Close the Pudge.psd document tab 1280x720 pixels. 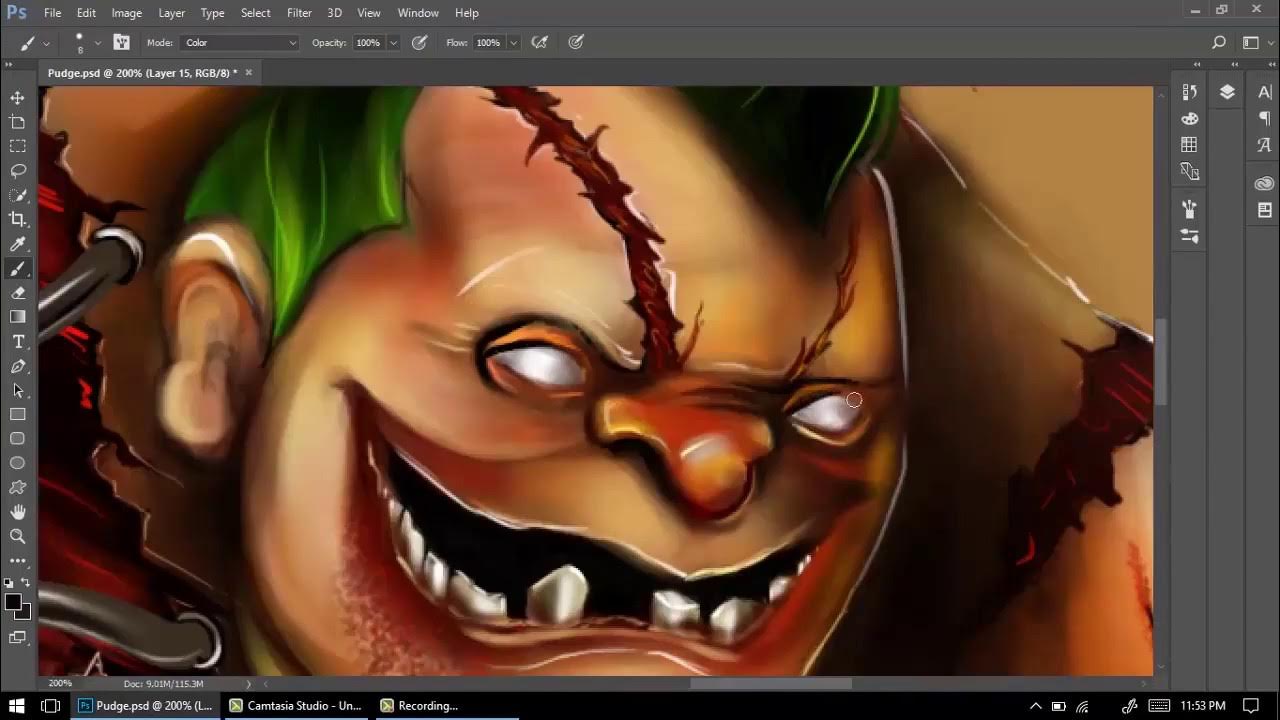tap(248, 73)
